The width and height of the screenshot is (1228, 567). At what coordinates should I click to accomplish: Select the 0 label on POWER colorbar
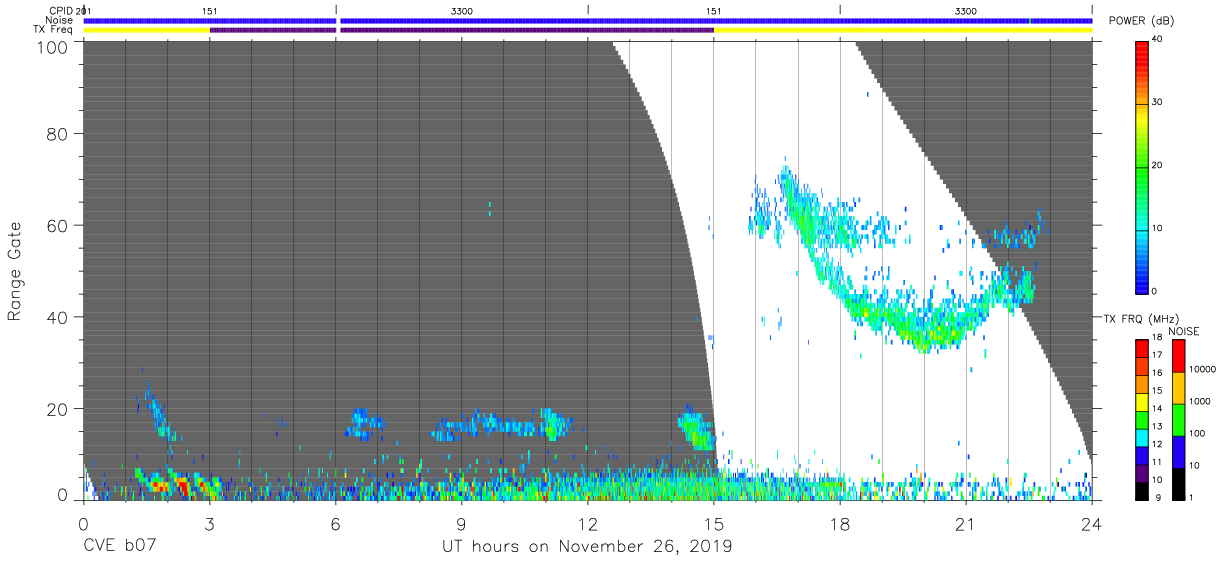(1156, 291)
